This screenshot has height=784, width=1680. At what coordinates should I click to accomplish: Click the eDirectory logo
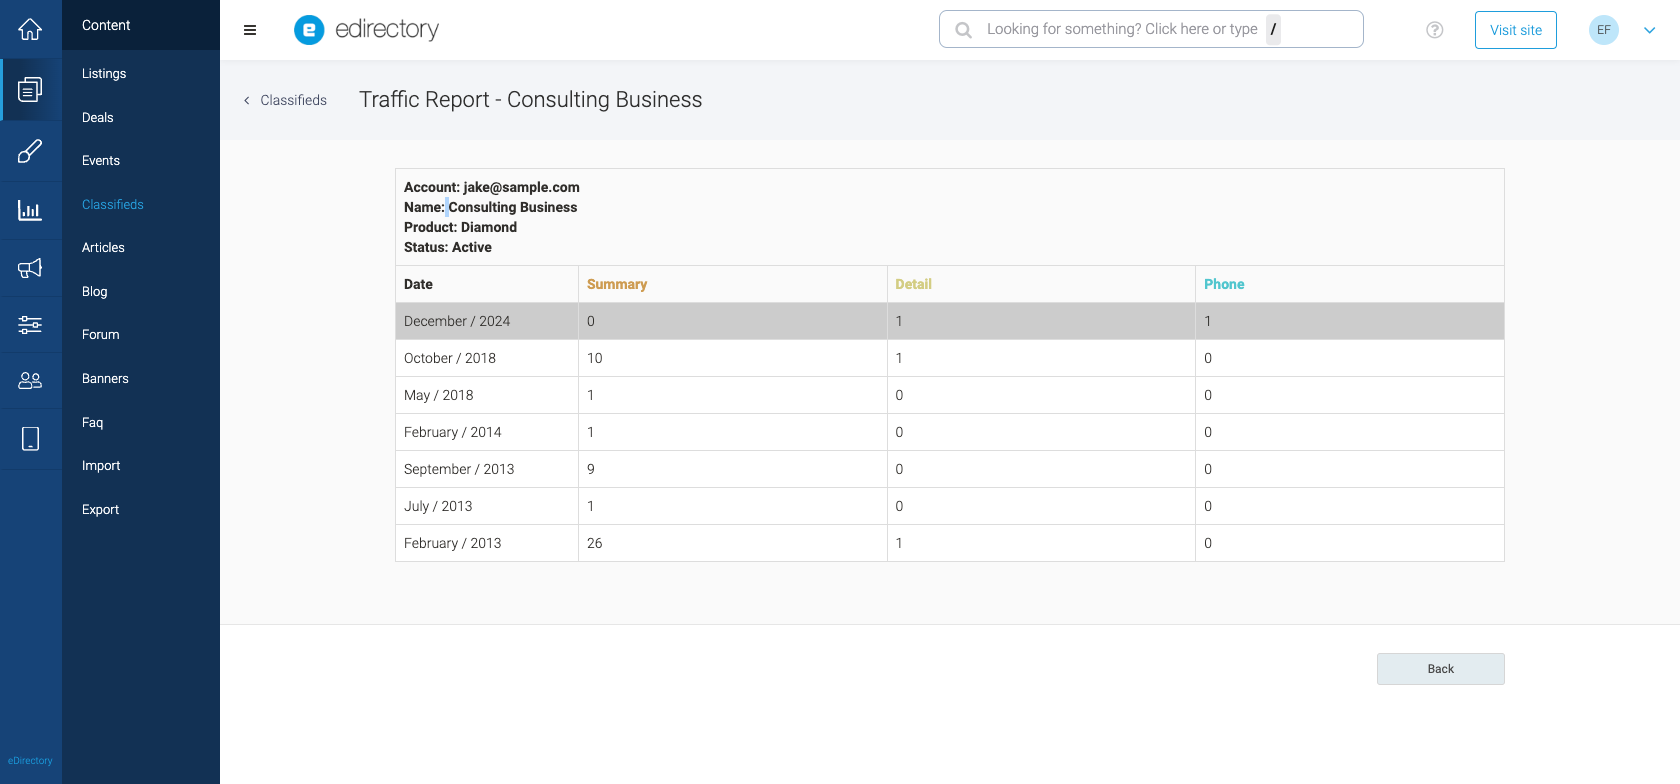tap(367, 30)
